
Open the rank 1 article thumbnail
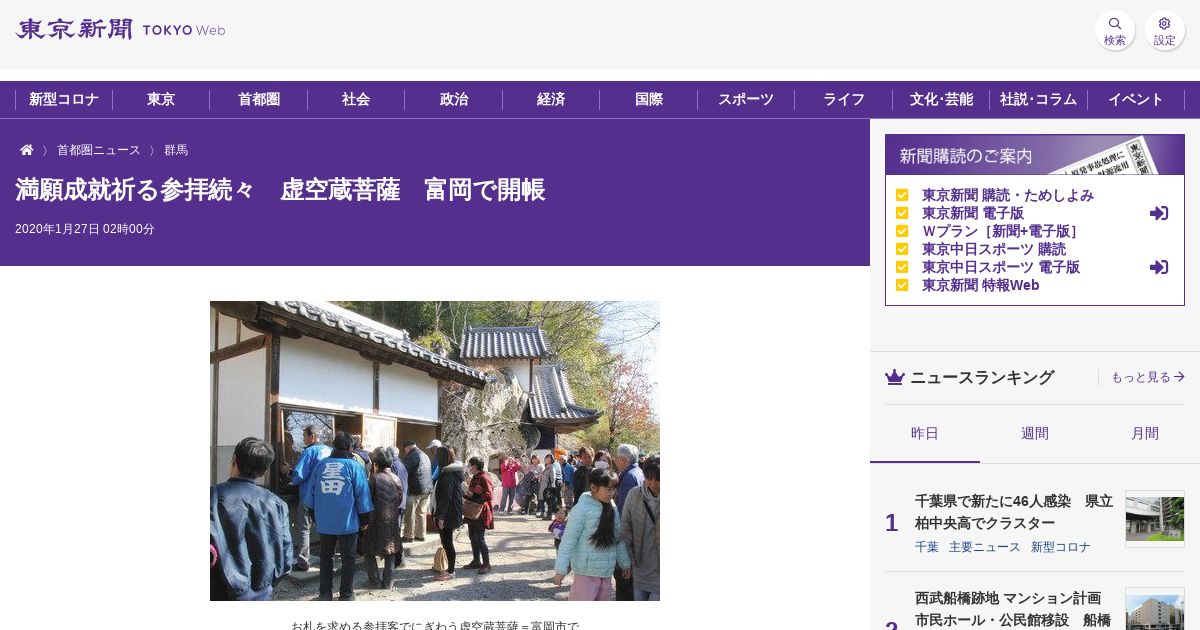click(x=1155, y=518)
